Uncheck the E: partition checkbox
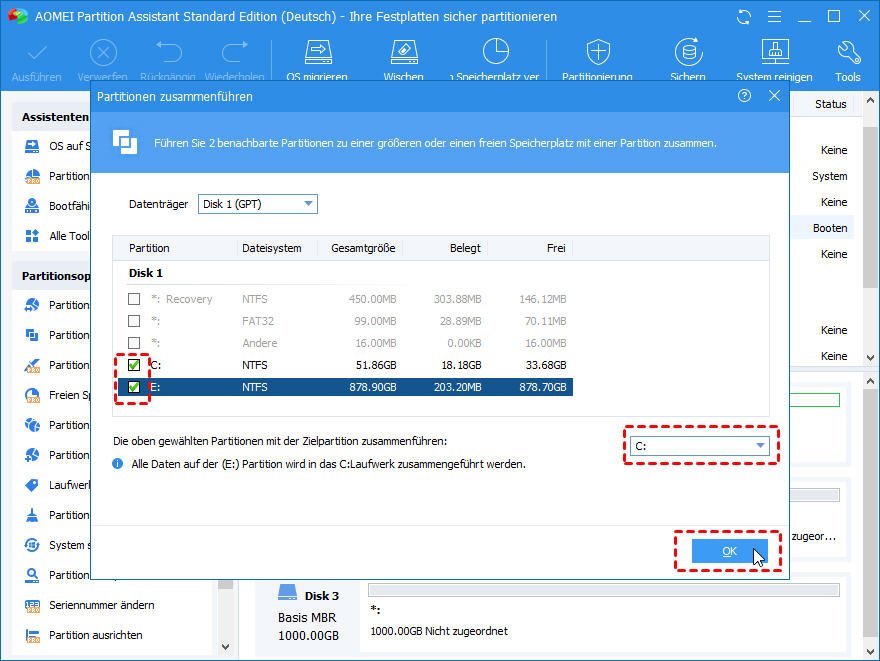Image resolution: width=880 pixels, height=661 pixels. click(x=134, y=387)
